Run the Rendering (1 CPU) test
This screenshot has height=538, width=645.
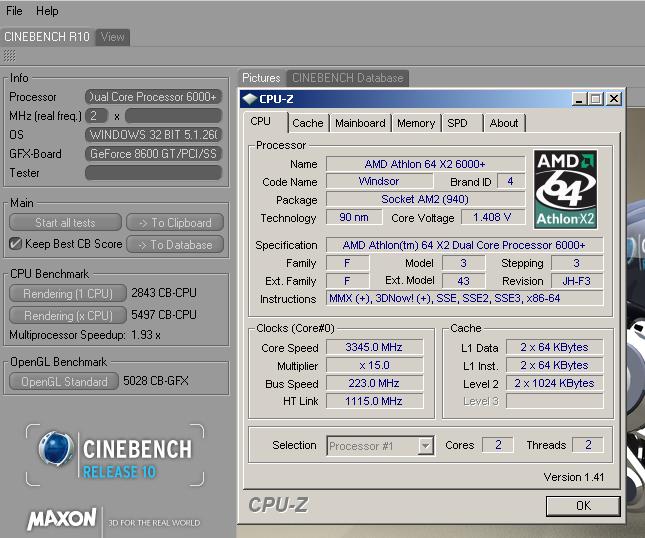[x=68, y=294]
